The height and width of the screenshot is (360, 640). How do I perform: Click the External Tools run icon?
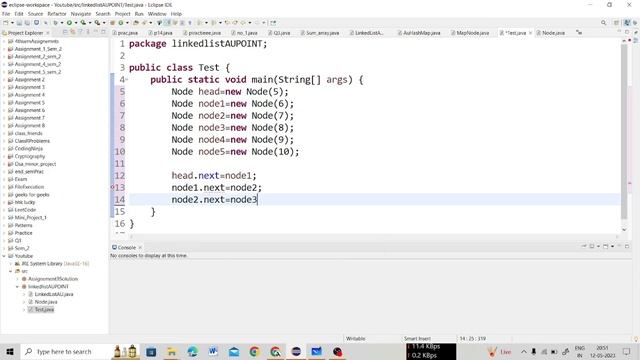pyautogui.click(x=97, y=23)
